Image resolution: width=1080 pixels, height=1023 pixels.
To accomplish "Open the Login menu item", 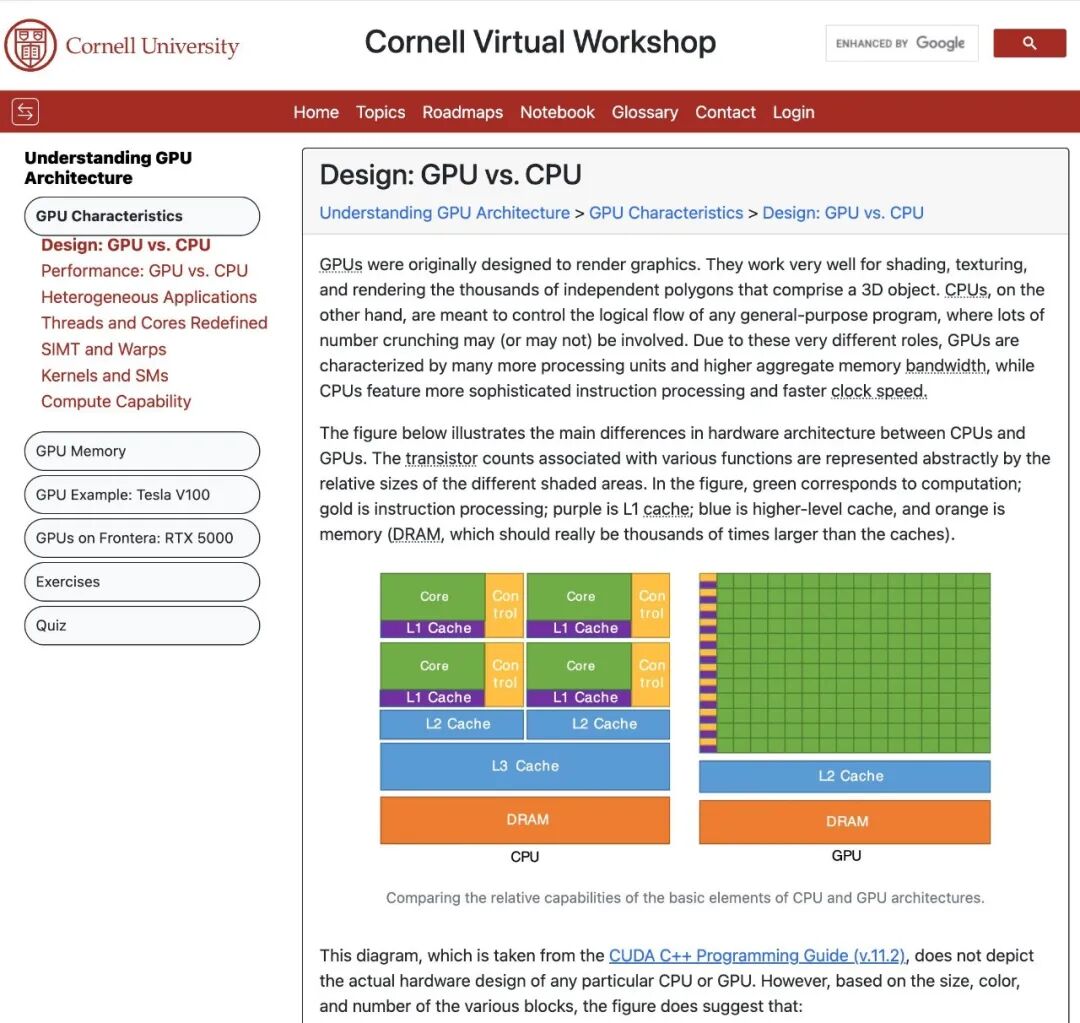I will (x=793, y=112).
